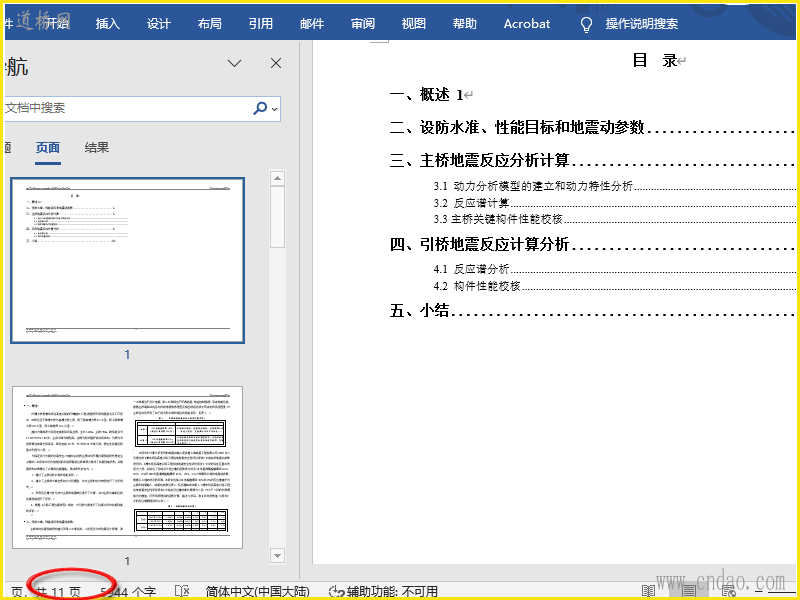Open the search options dropdown arrow
The height and width of the screenshot is (600, 800).
click(275, 109)
